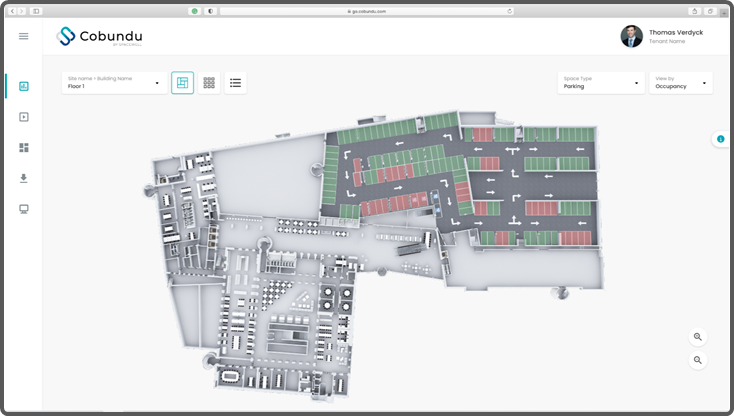Screen dimensions: 734x416
Task: Click the privacy shield browser icon
Action: pos(211,11)
